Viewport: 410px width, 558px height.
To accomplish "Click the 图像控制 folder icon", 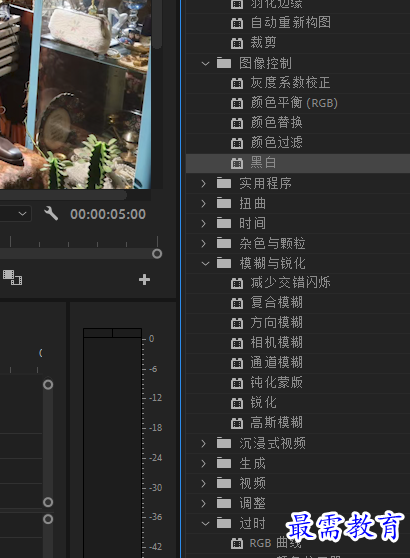I will click(224, 63).
